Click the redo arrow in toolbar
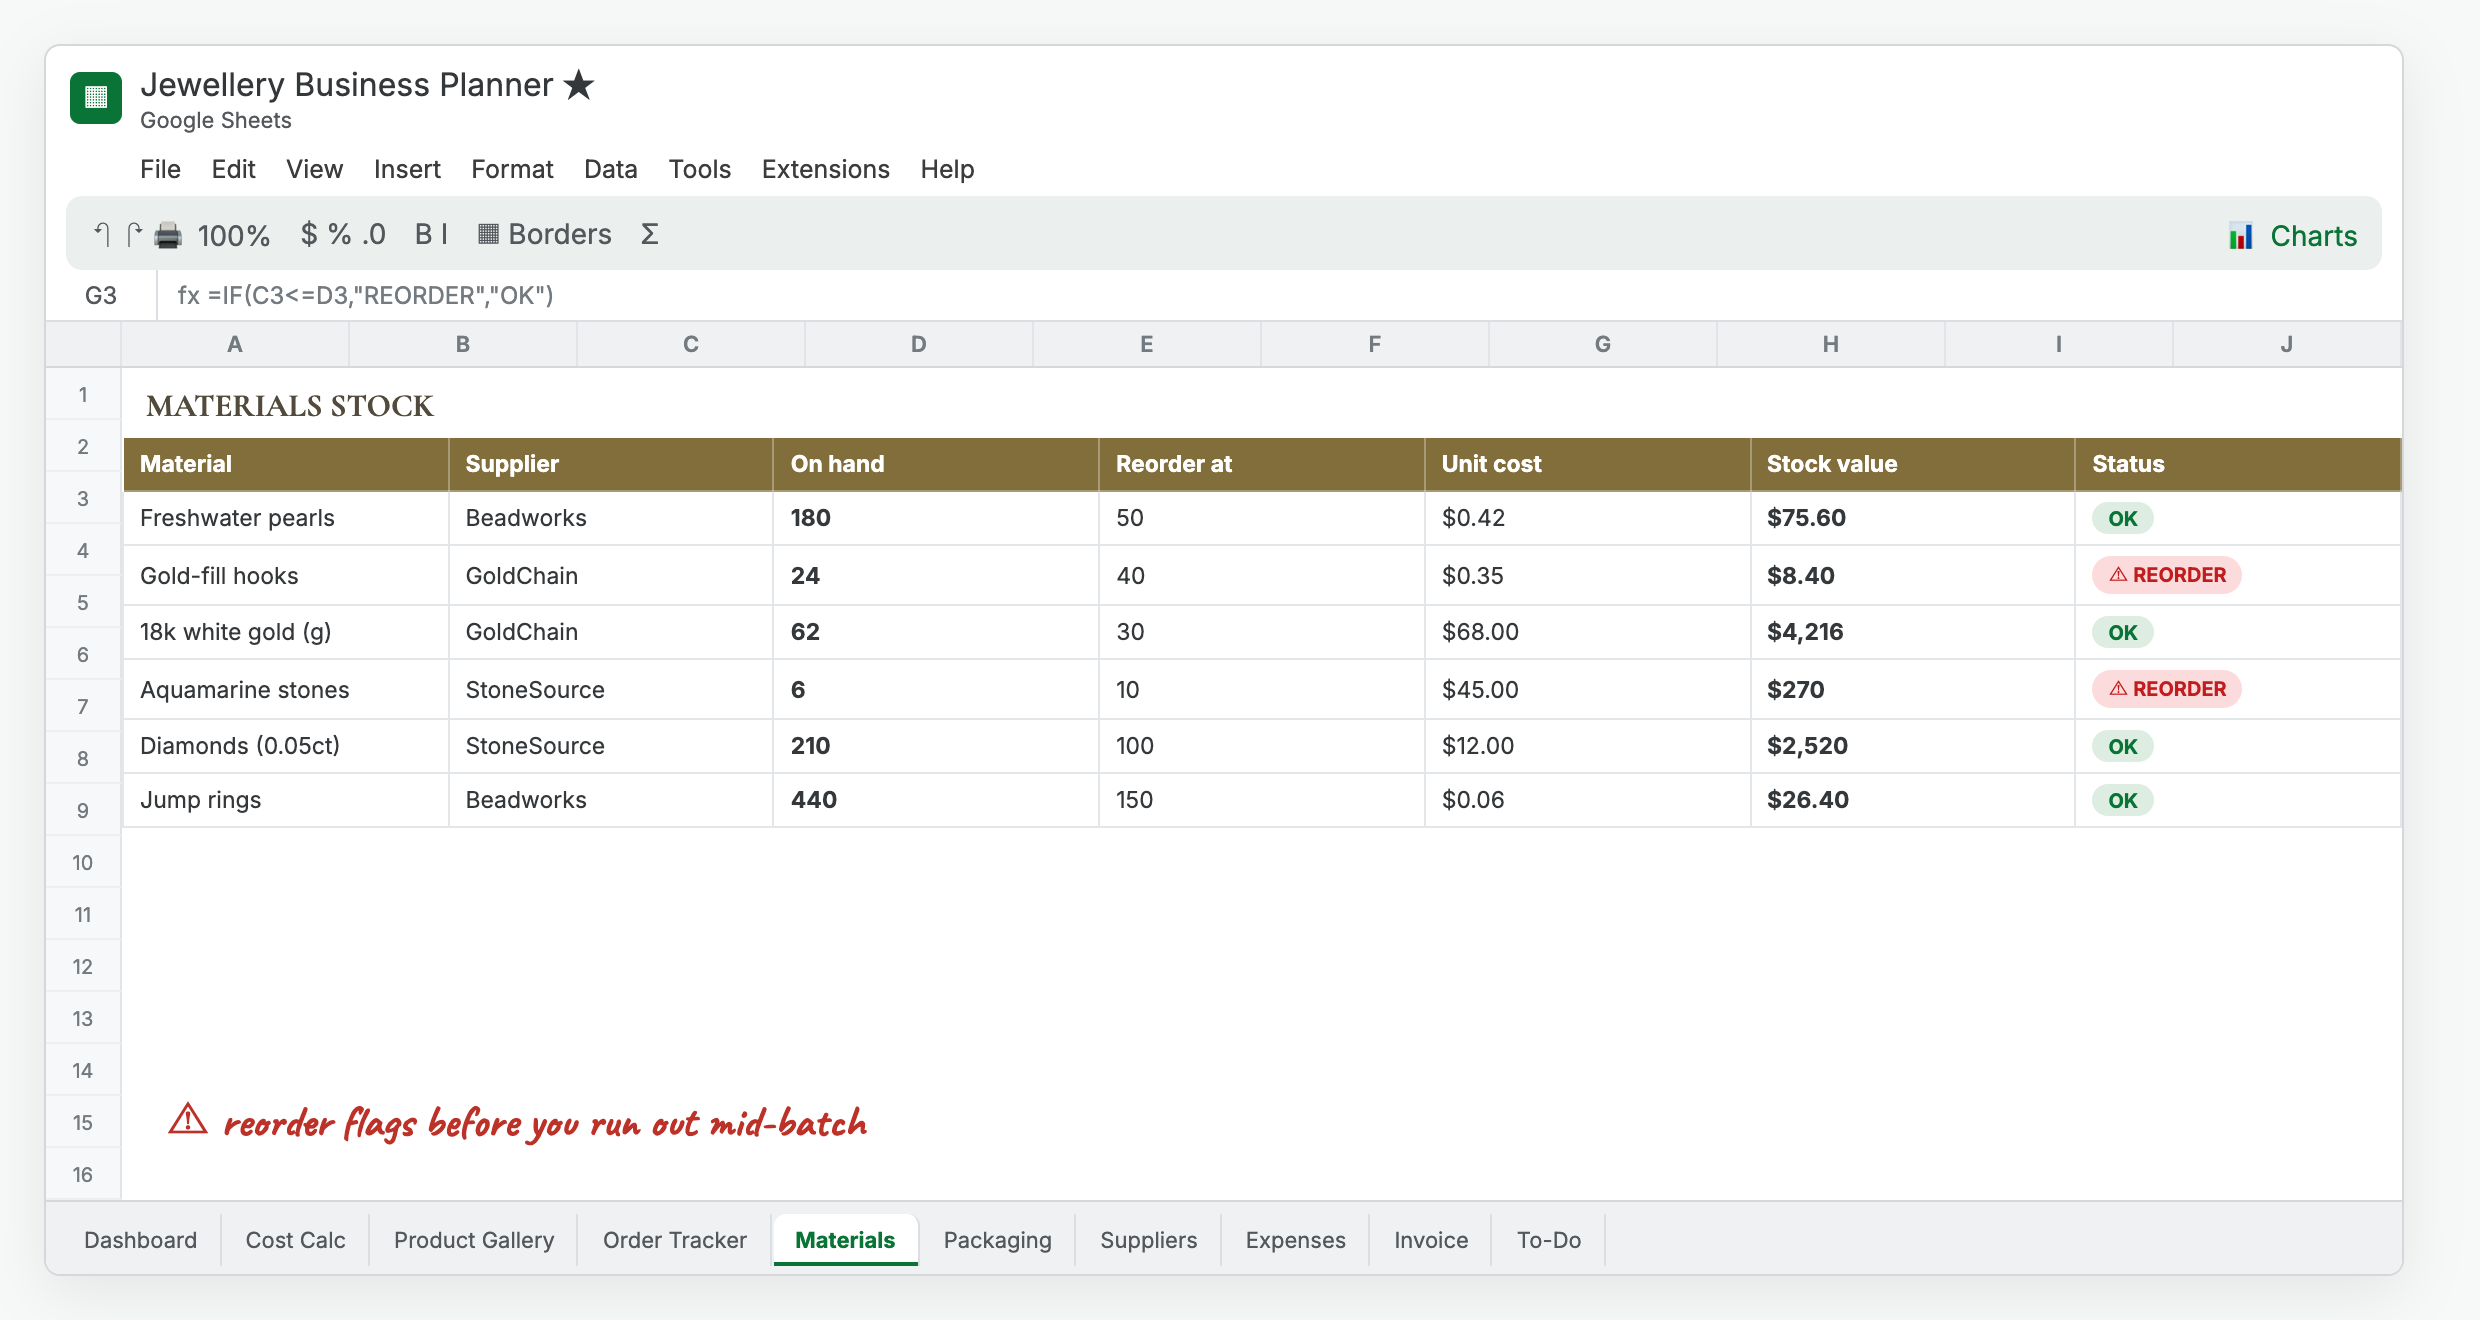Viewport: 2480px width, 1320px height. pos(134,234)
